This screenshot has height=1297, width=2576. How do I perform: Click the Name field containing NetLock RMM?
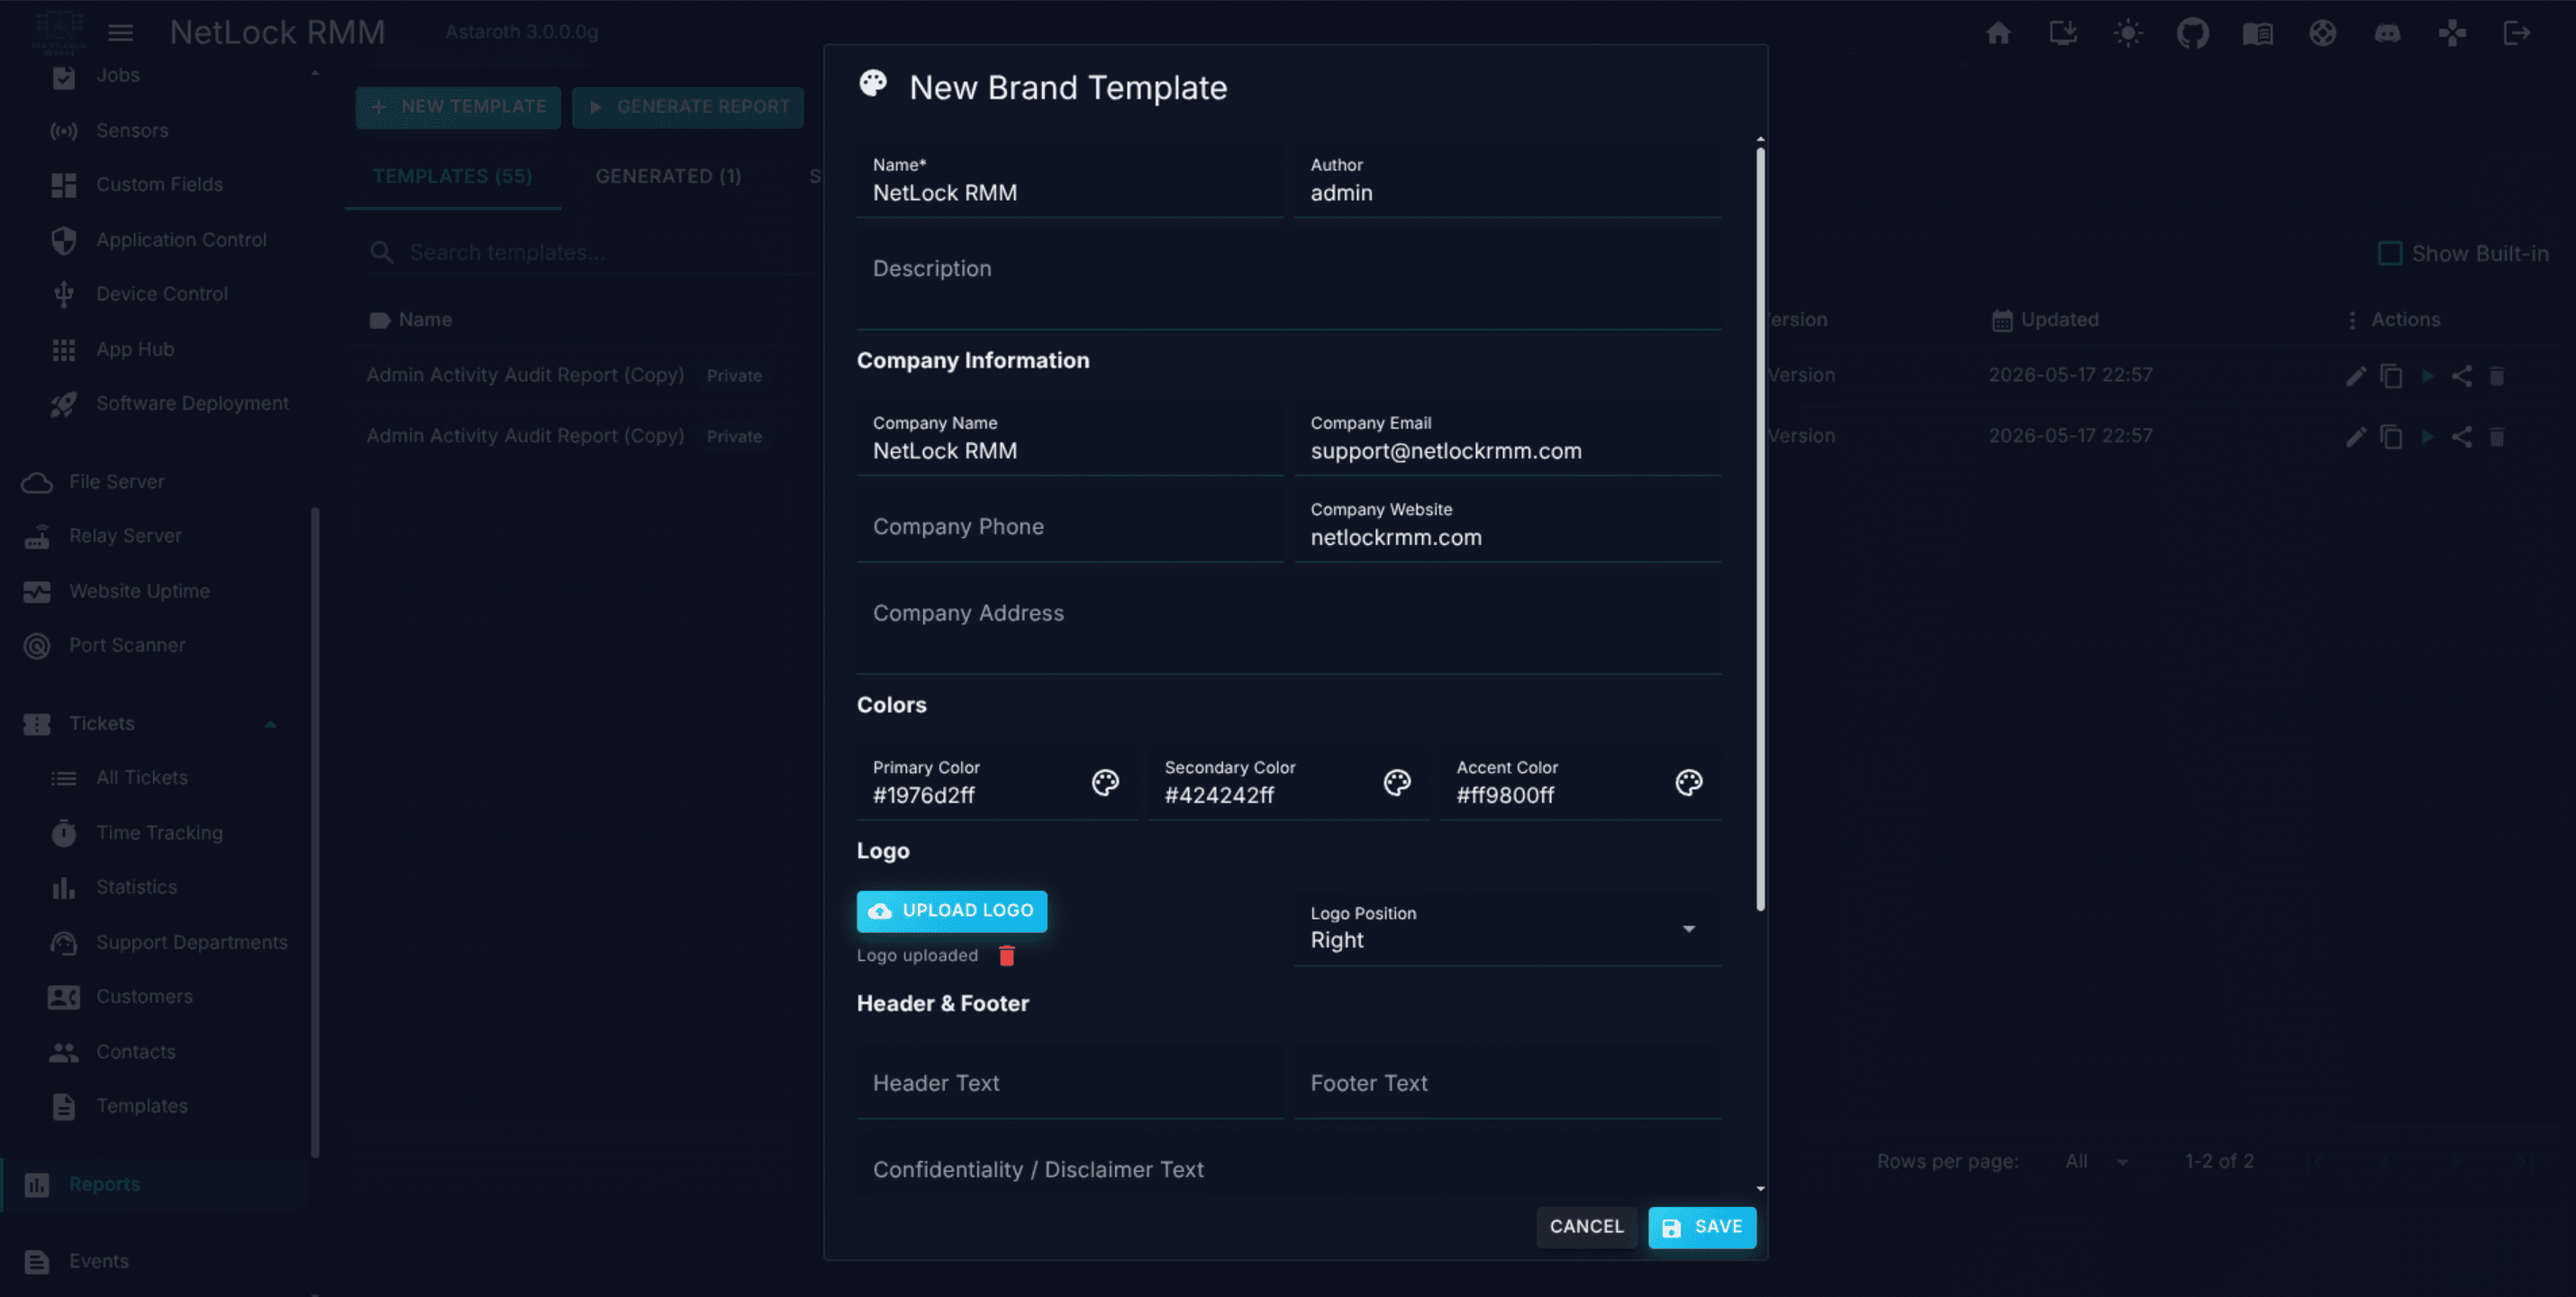pos(1069,181)
